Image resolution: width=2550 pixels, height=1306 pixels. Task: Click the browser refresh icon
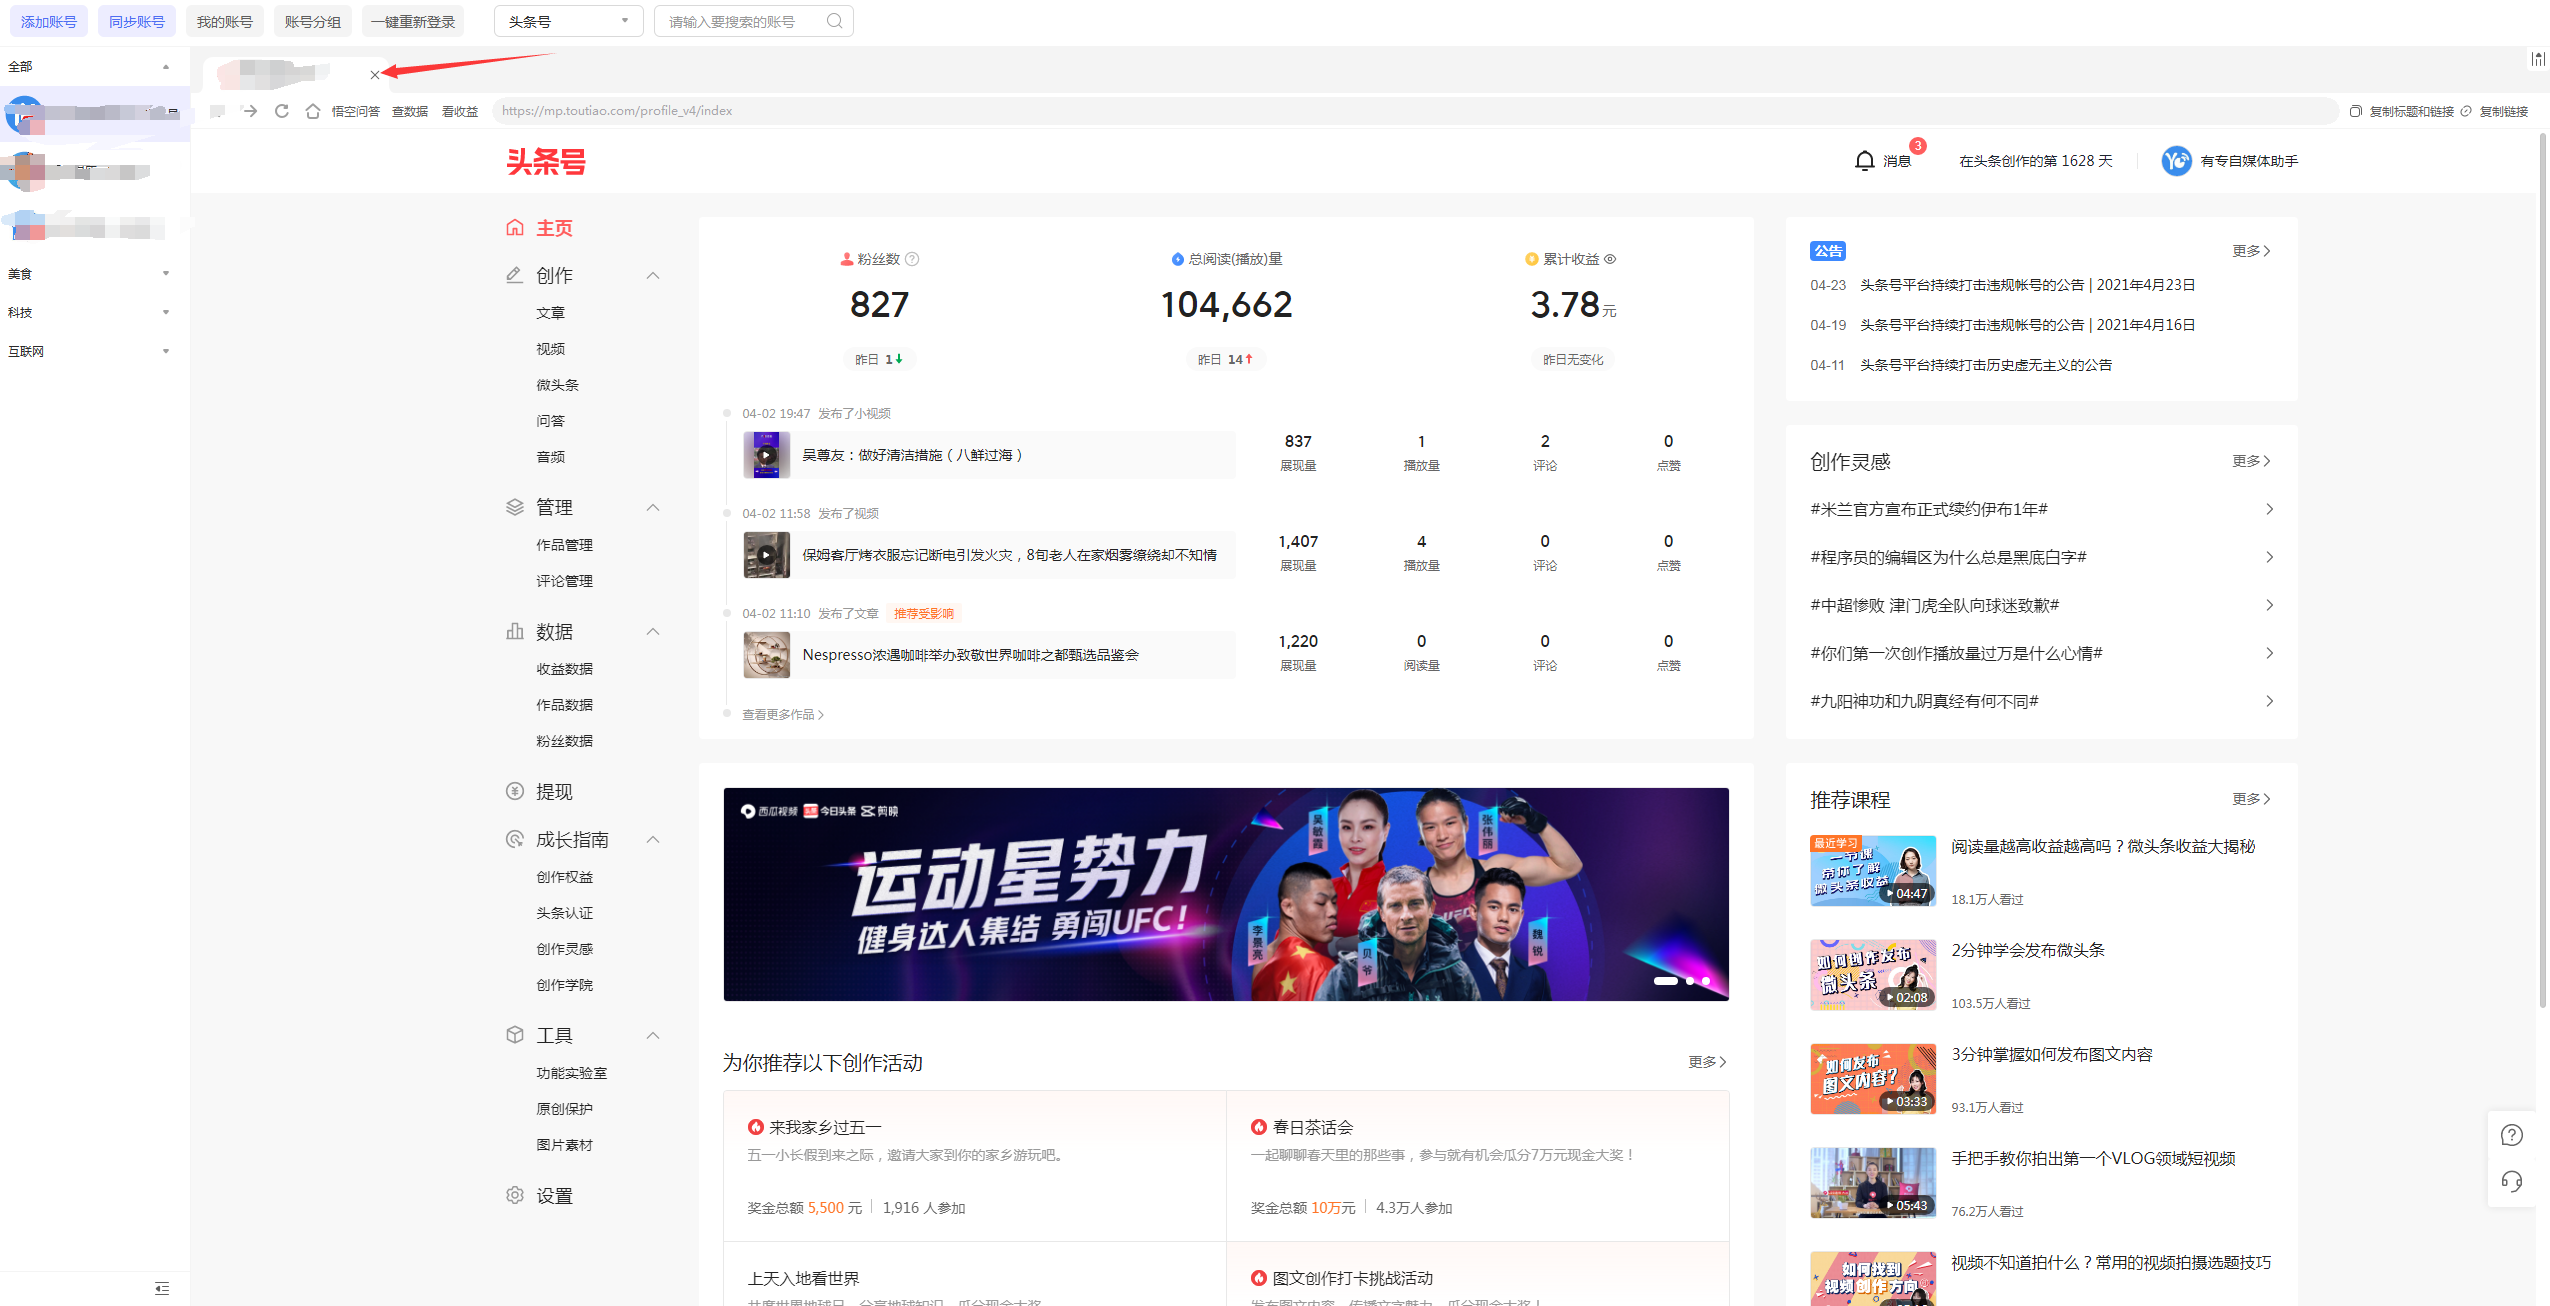click(282, 111)
